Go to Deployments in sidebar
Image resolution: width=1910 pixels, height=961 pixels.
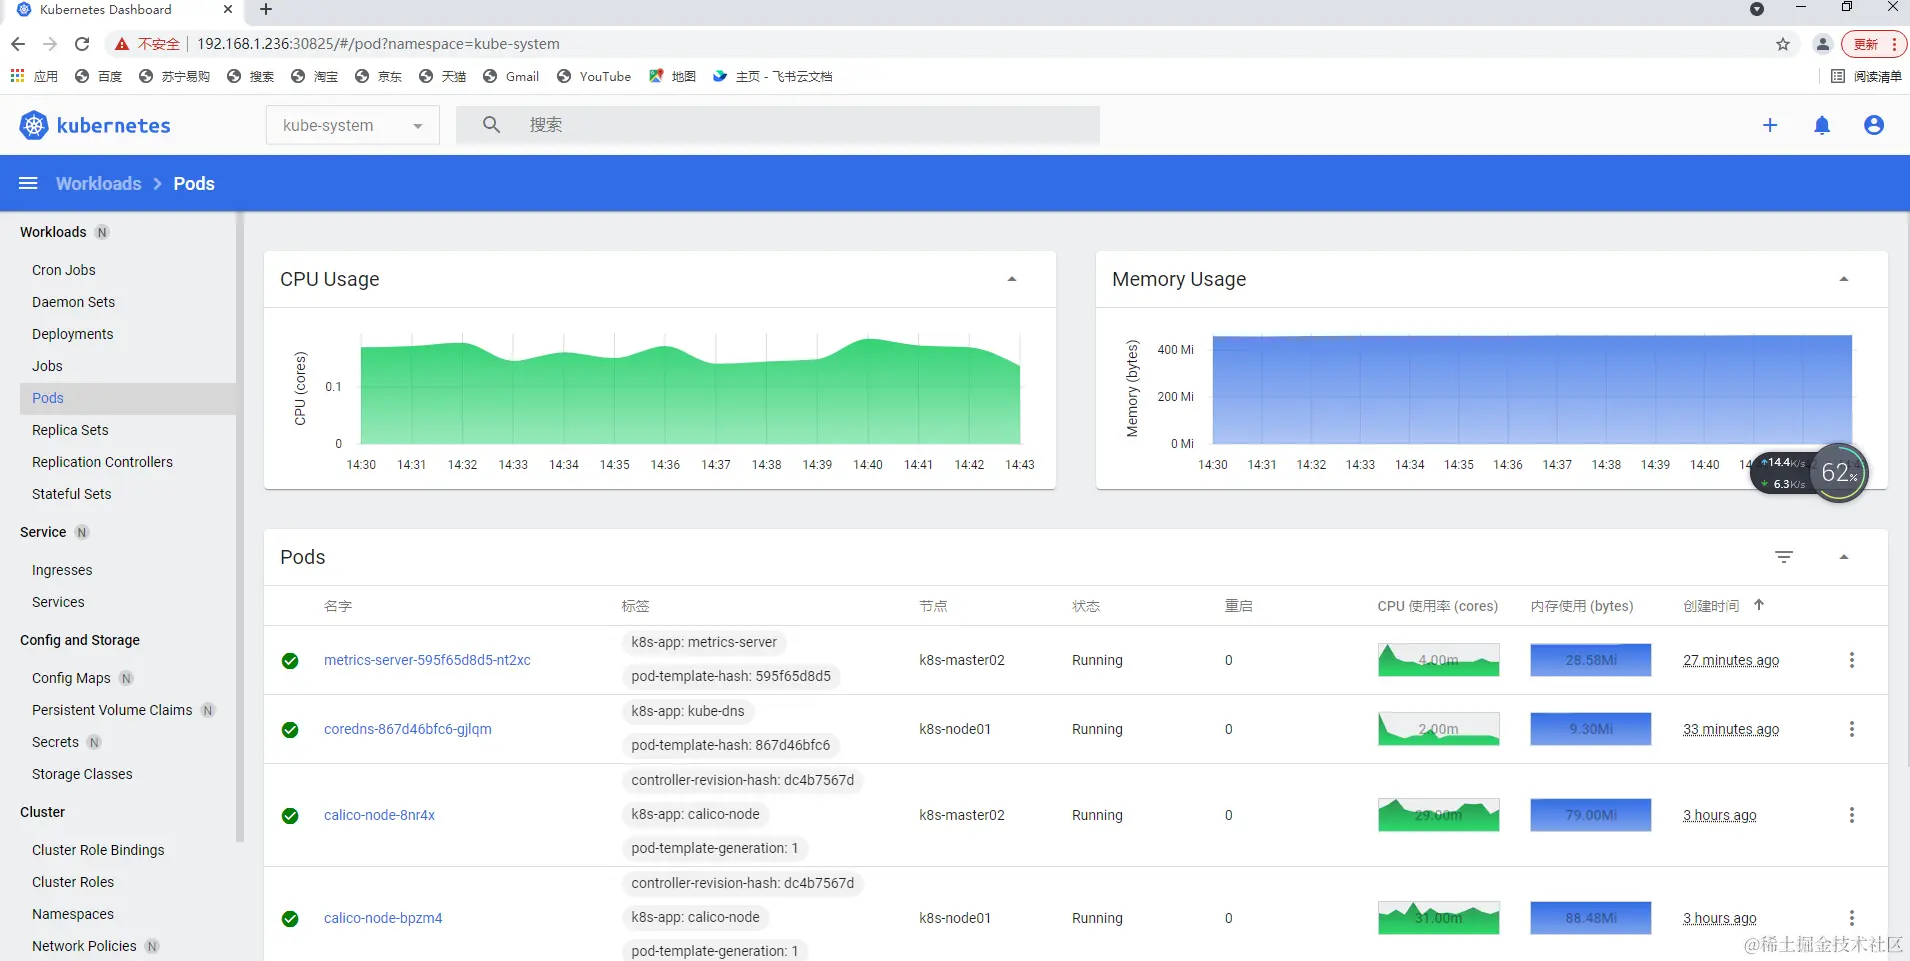tap(72, 334)
